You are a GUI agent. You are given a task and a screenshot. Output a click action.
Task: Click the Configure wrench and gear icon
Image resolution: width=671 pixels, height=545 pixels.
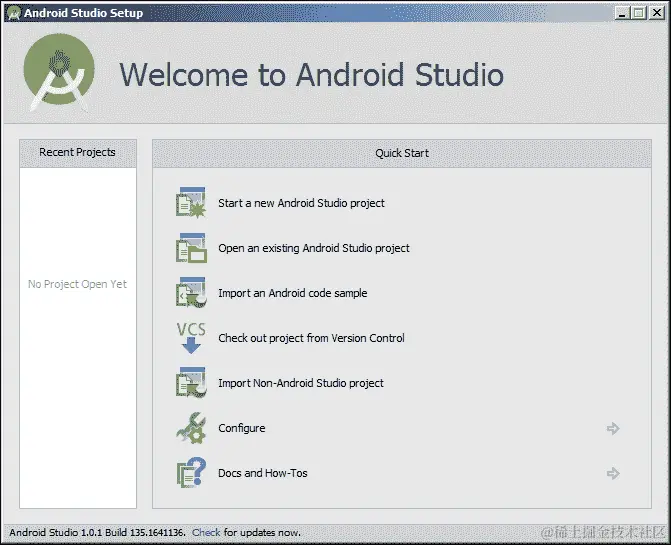pos(191,428)
